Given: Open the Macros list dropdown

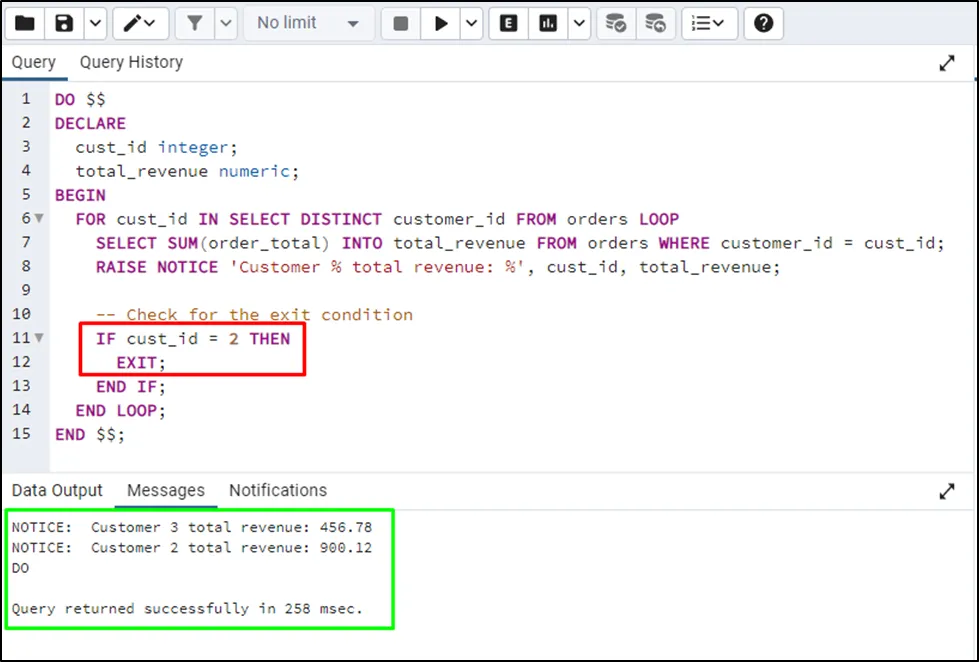Looking at the screenshot, I should [709, 23].
